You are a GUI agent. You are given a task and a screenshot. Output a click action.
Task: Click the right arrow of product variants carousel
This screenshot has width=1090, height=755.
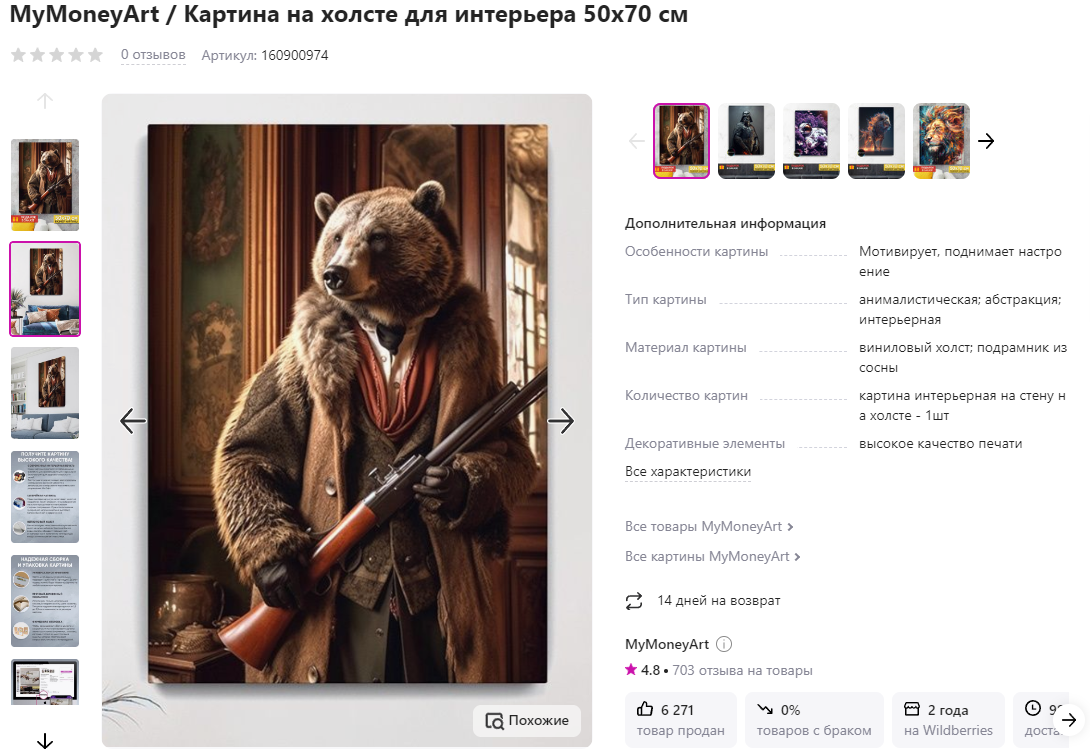(986, 141)
